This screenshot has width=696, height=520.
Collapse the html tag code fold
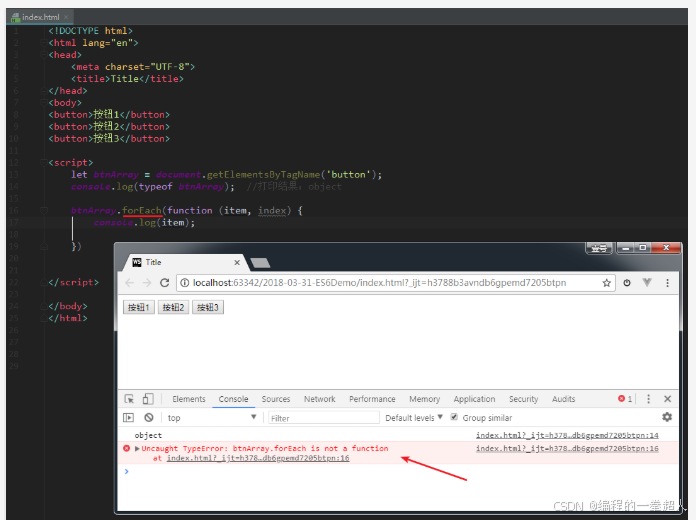coord(44,43)
